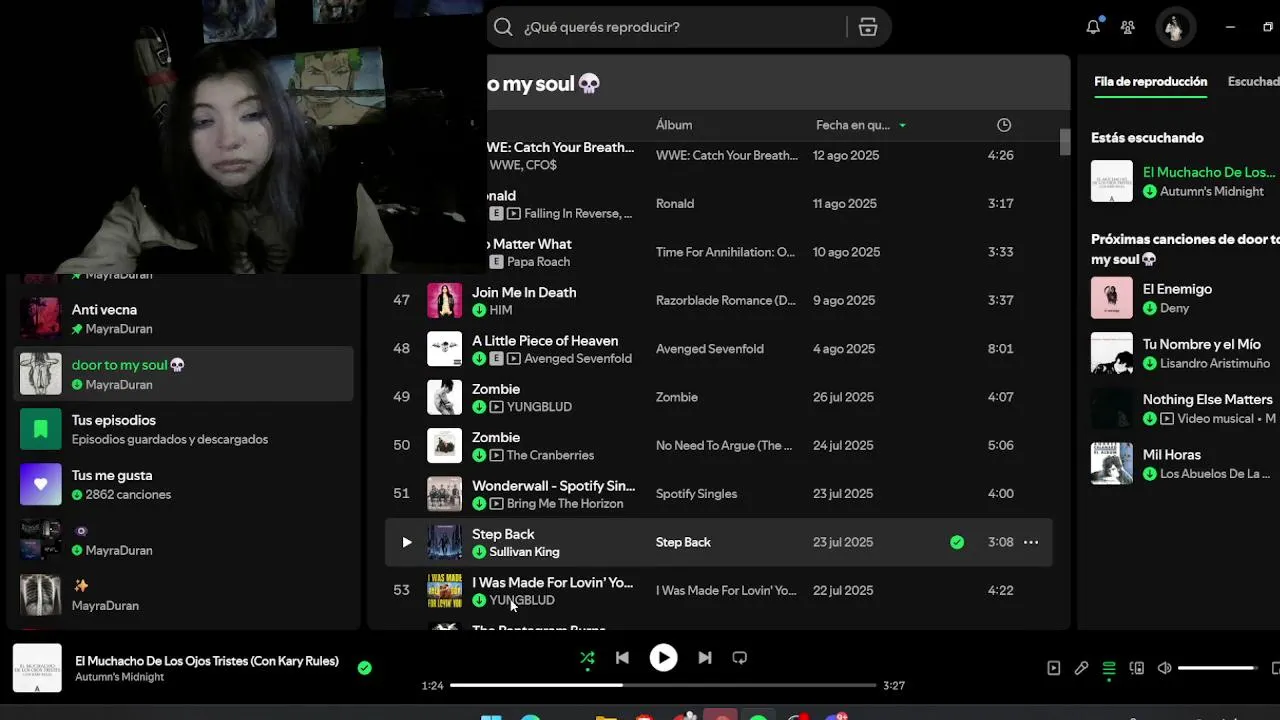The image size is (1280, 720).
Task: Click A Little Piece of Heaven cover
Action: [445, 348]
